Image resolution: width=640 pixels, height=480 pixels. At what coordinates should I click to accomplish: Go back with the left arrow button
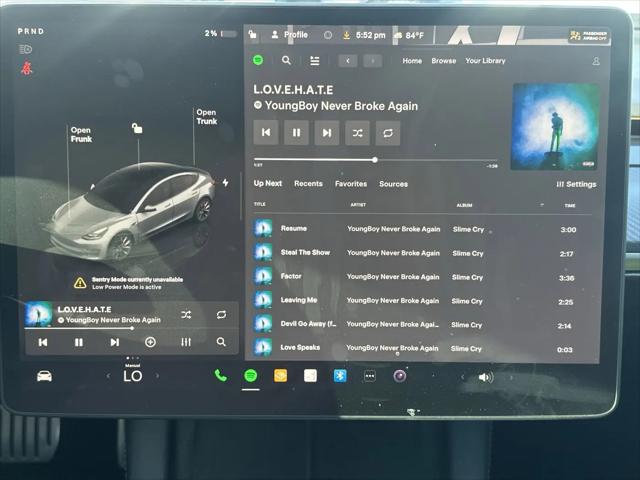pos(348,61)
